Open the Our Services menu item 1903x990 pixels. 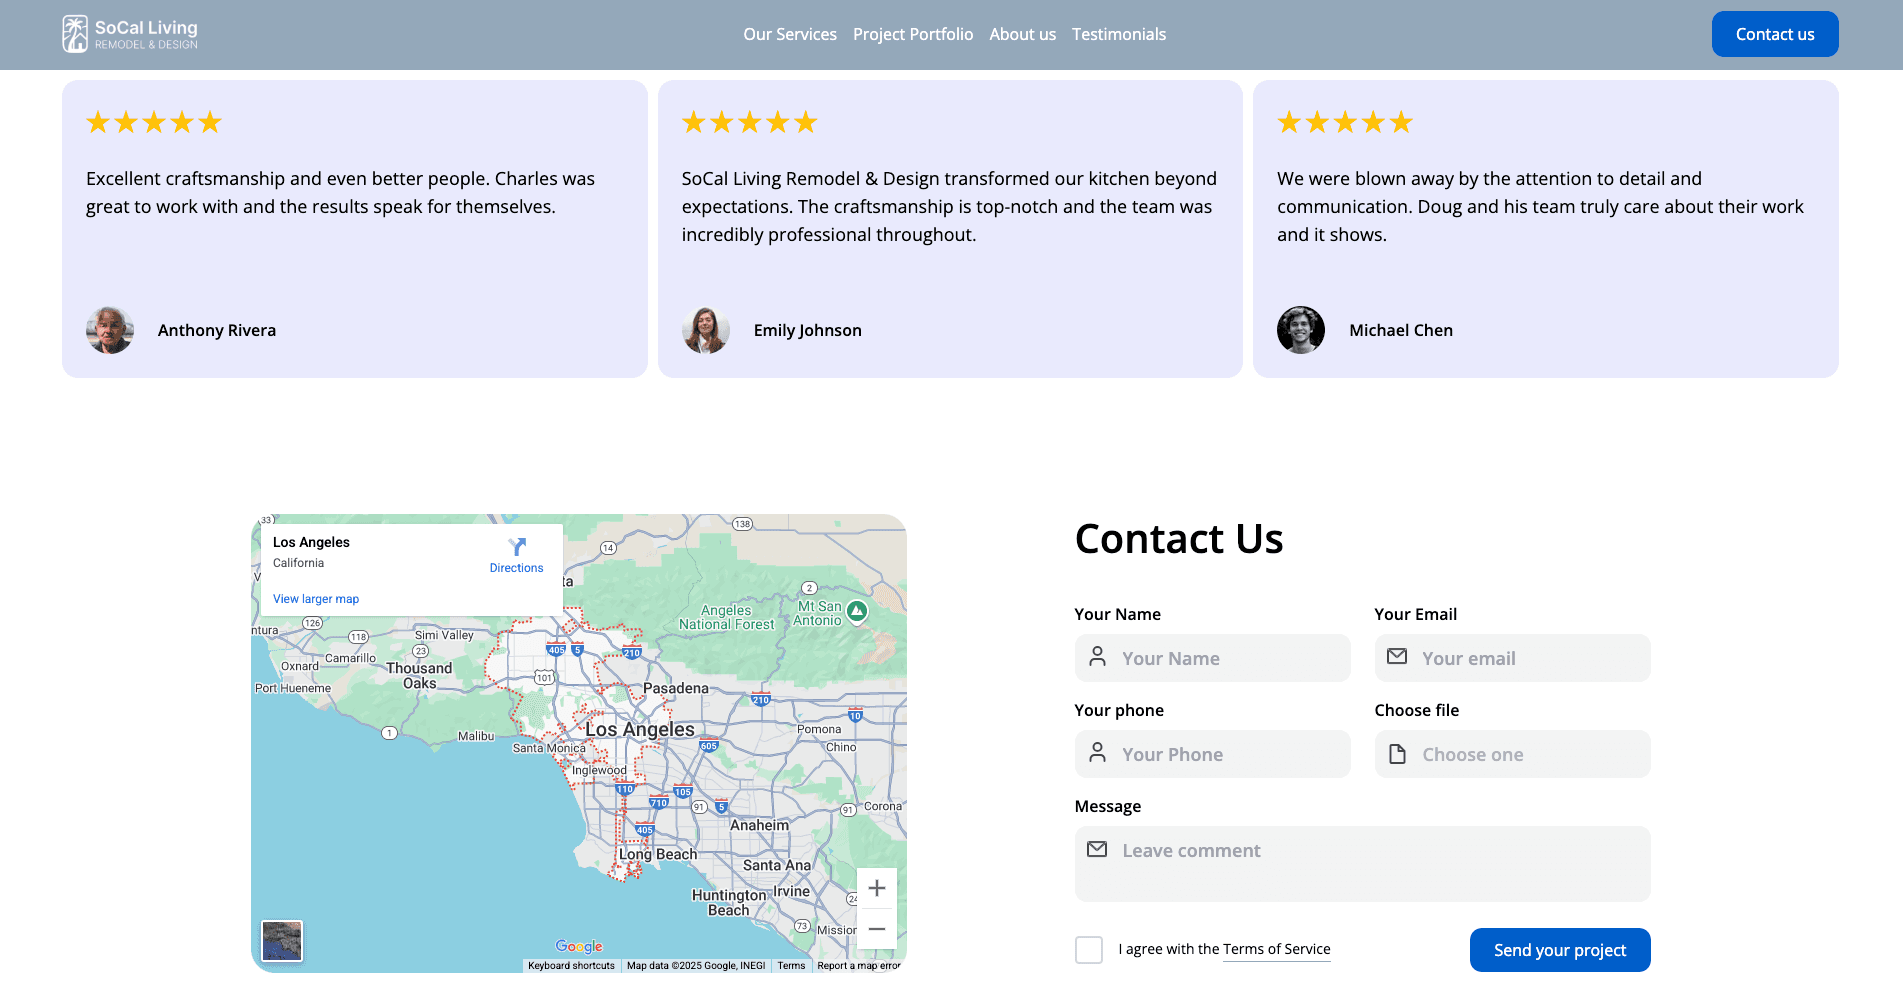[790, 34]
